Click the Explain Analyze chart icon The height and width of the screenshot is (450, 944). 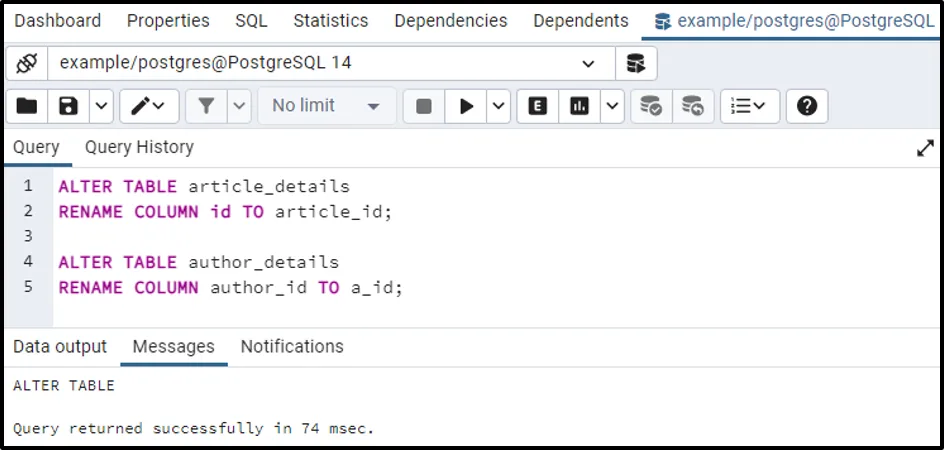click(x=580, y=107)
